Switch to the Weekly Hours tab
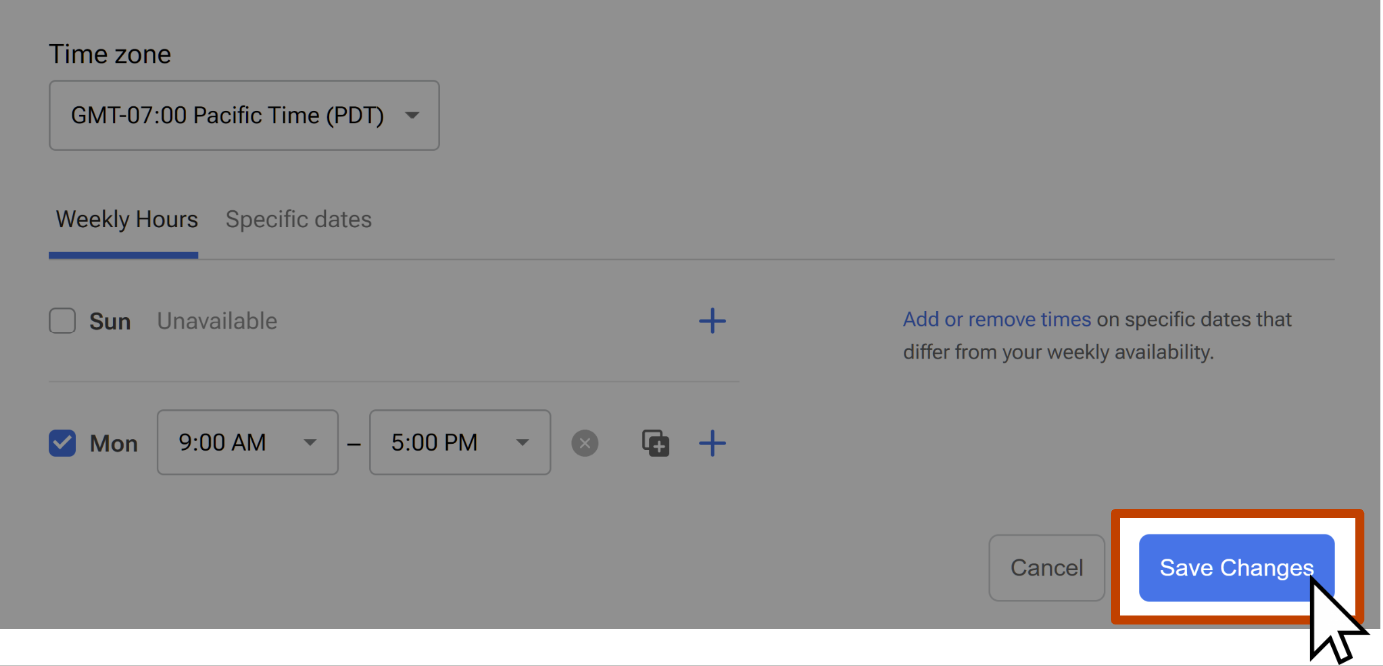The width and height of the screenshot is (1383, 666). tap(127, 219)
